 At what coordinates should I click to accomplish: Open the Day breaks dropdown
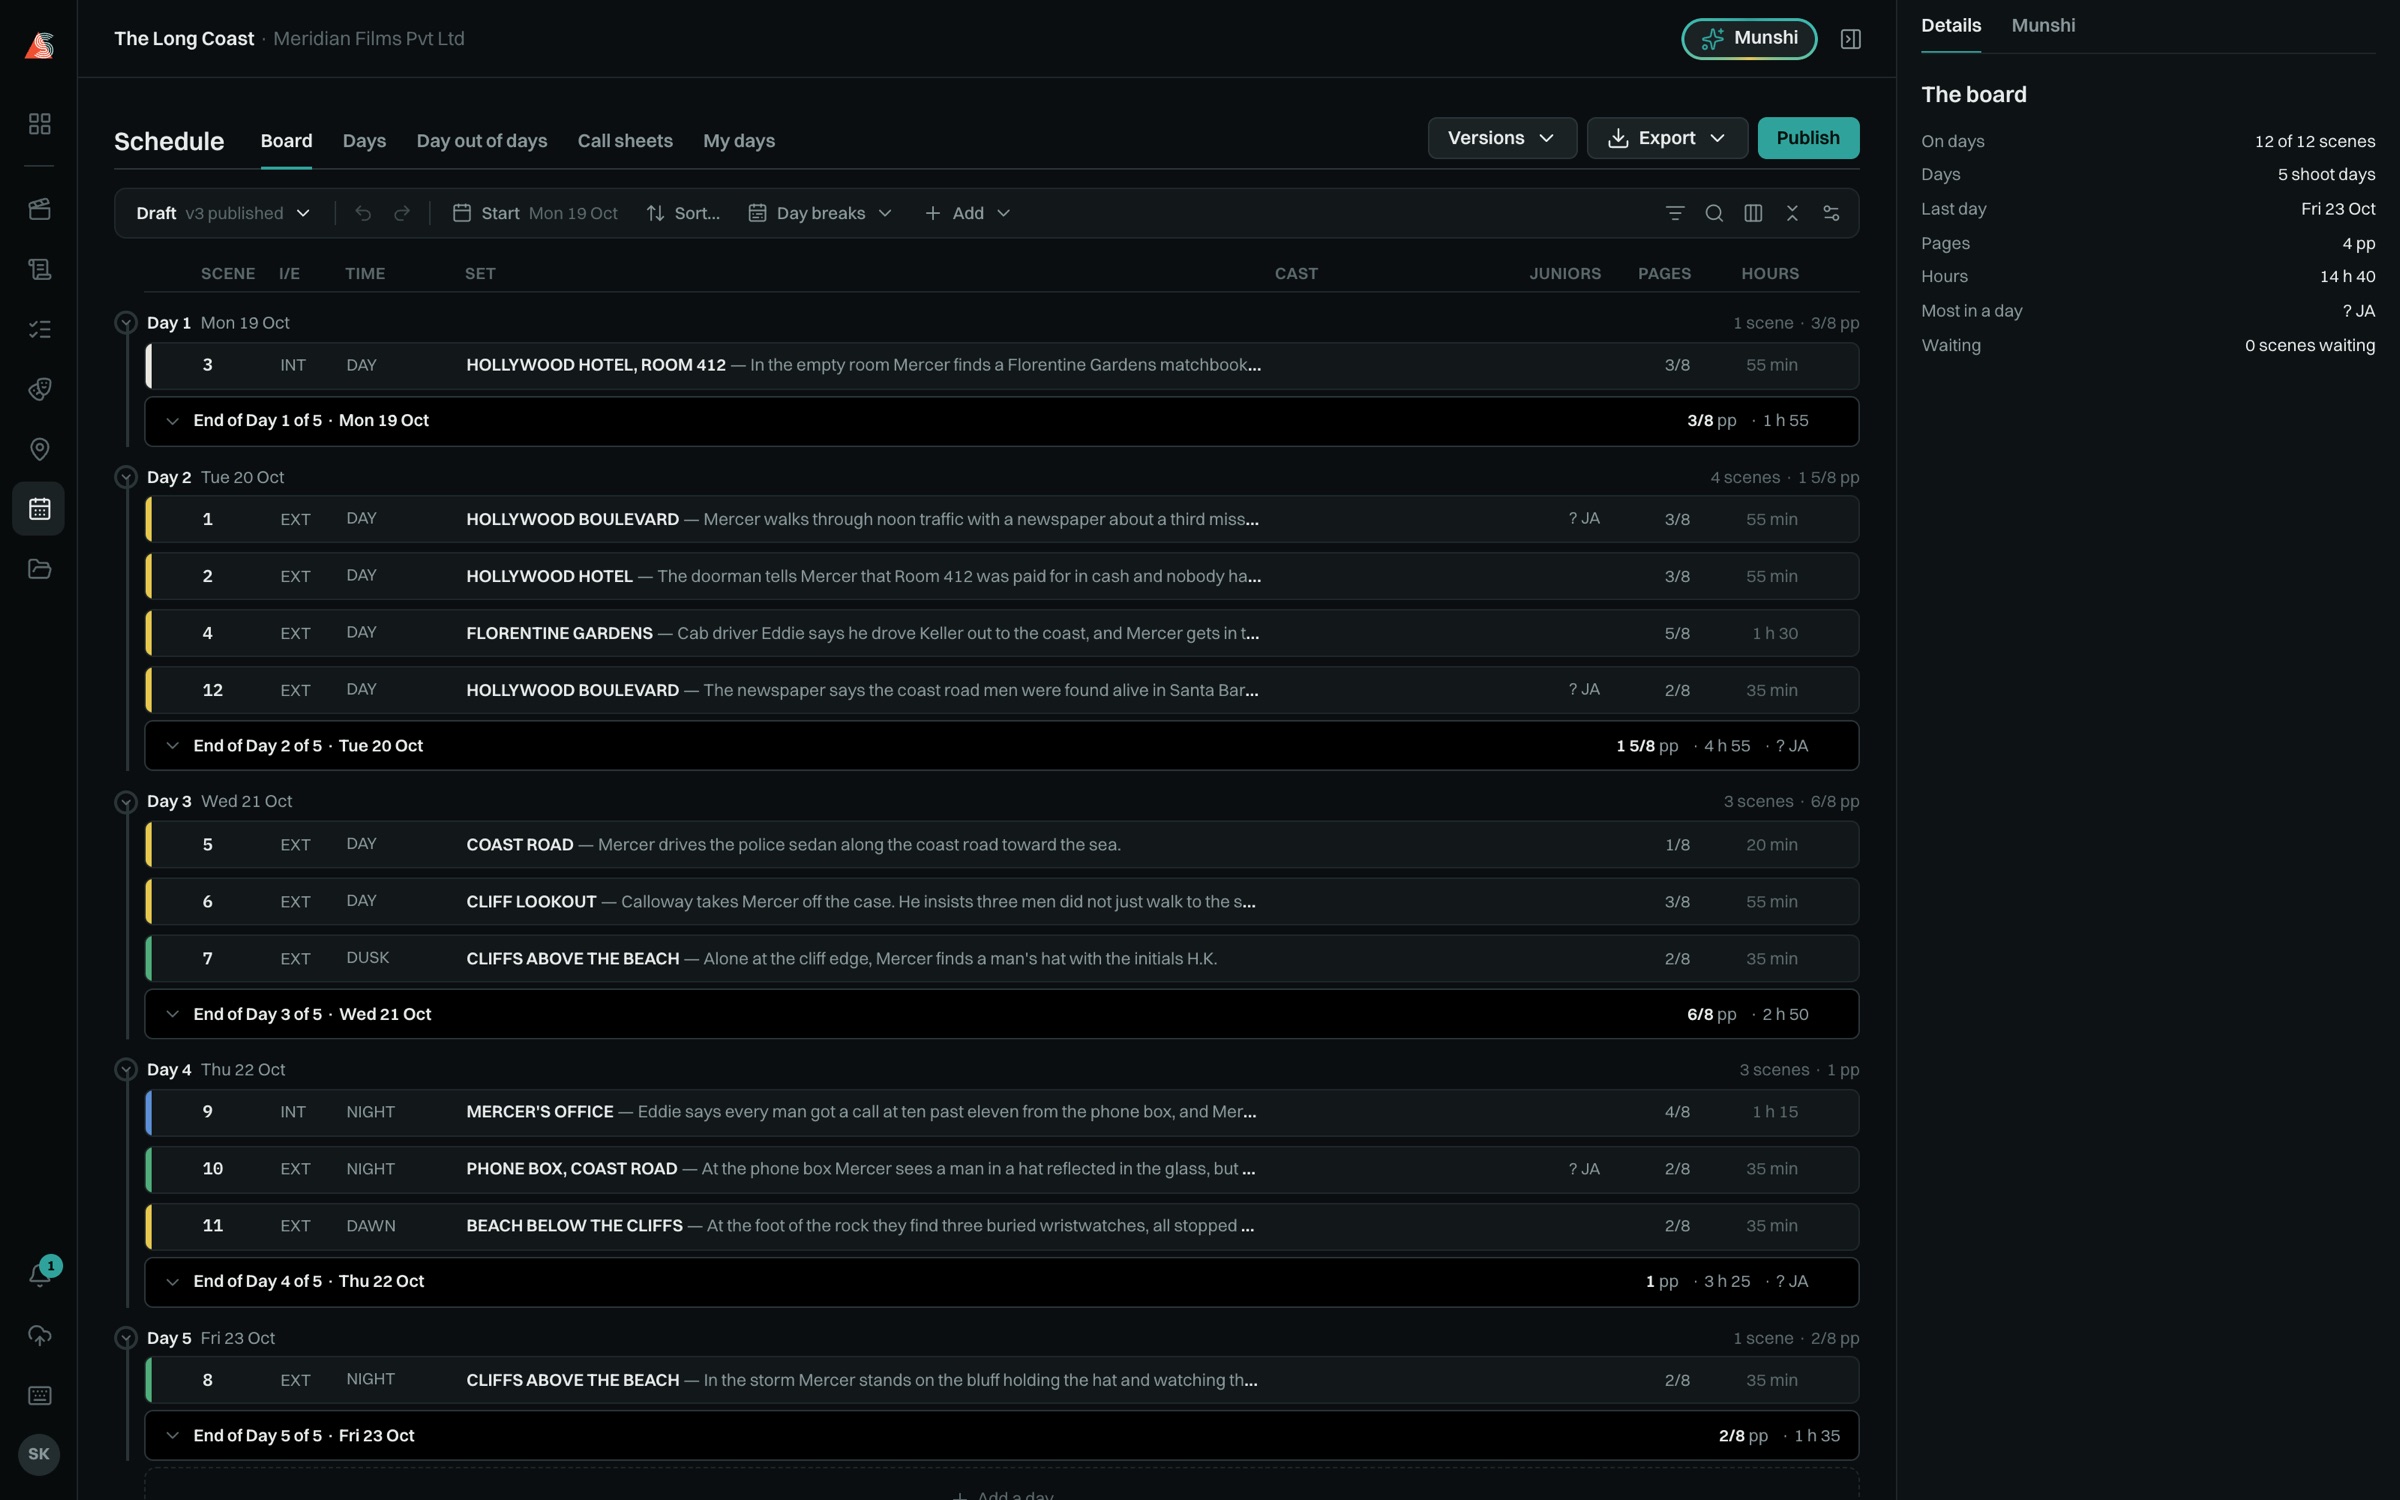point(820,213)
